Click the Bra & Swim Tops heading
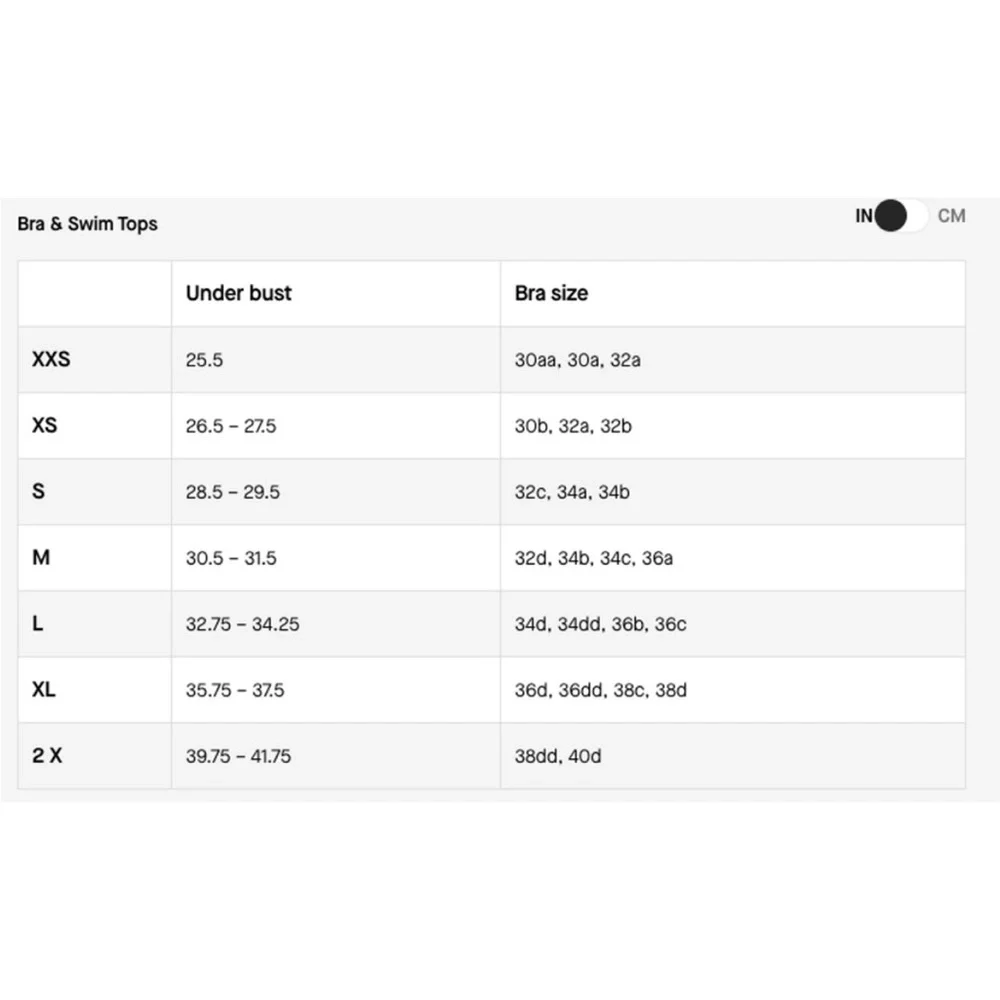 click(87, 224)
